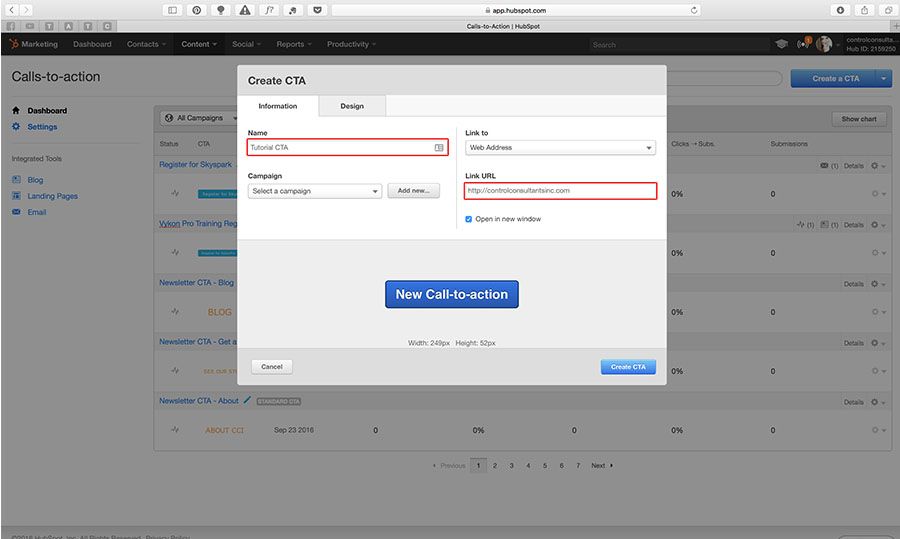Screen dimensions: 900x539
Task: Click the Cancel button
Action: point(271,367)
